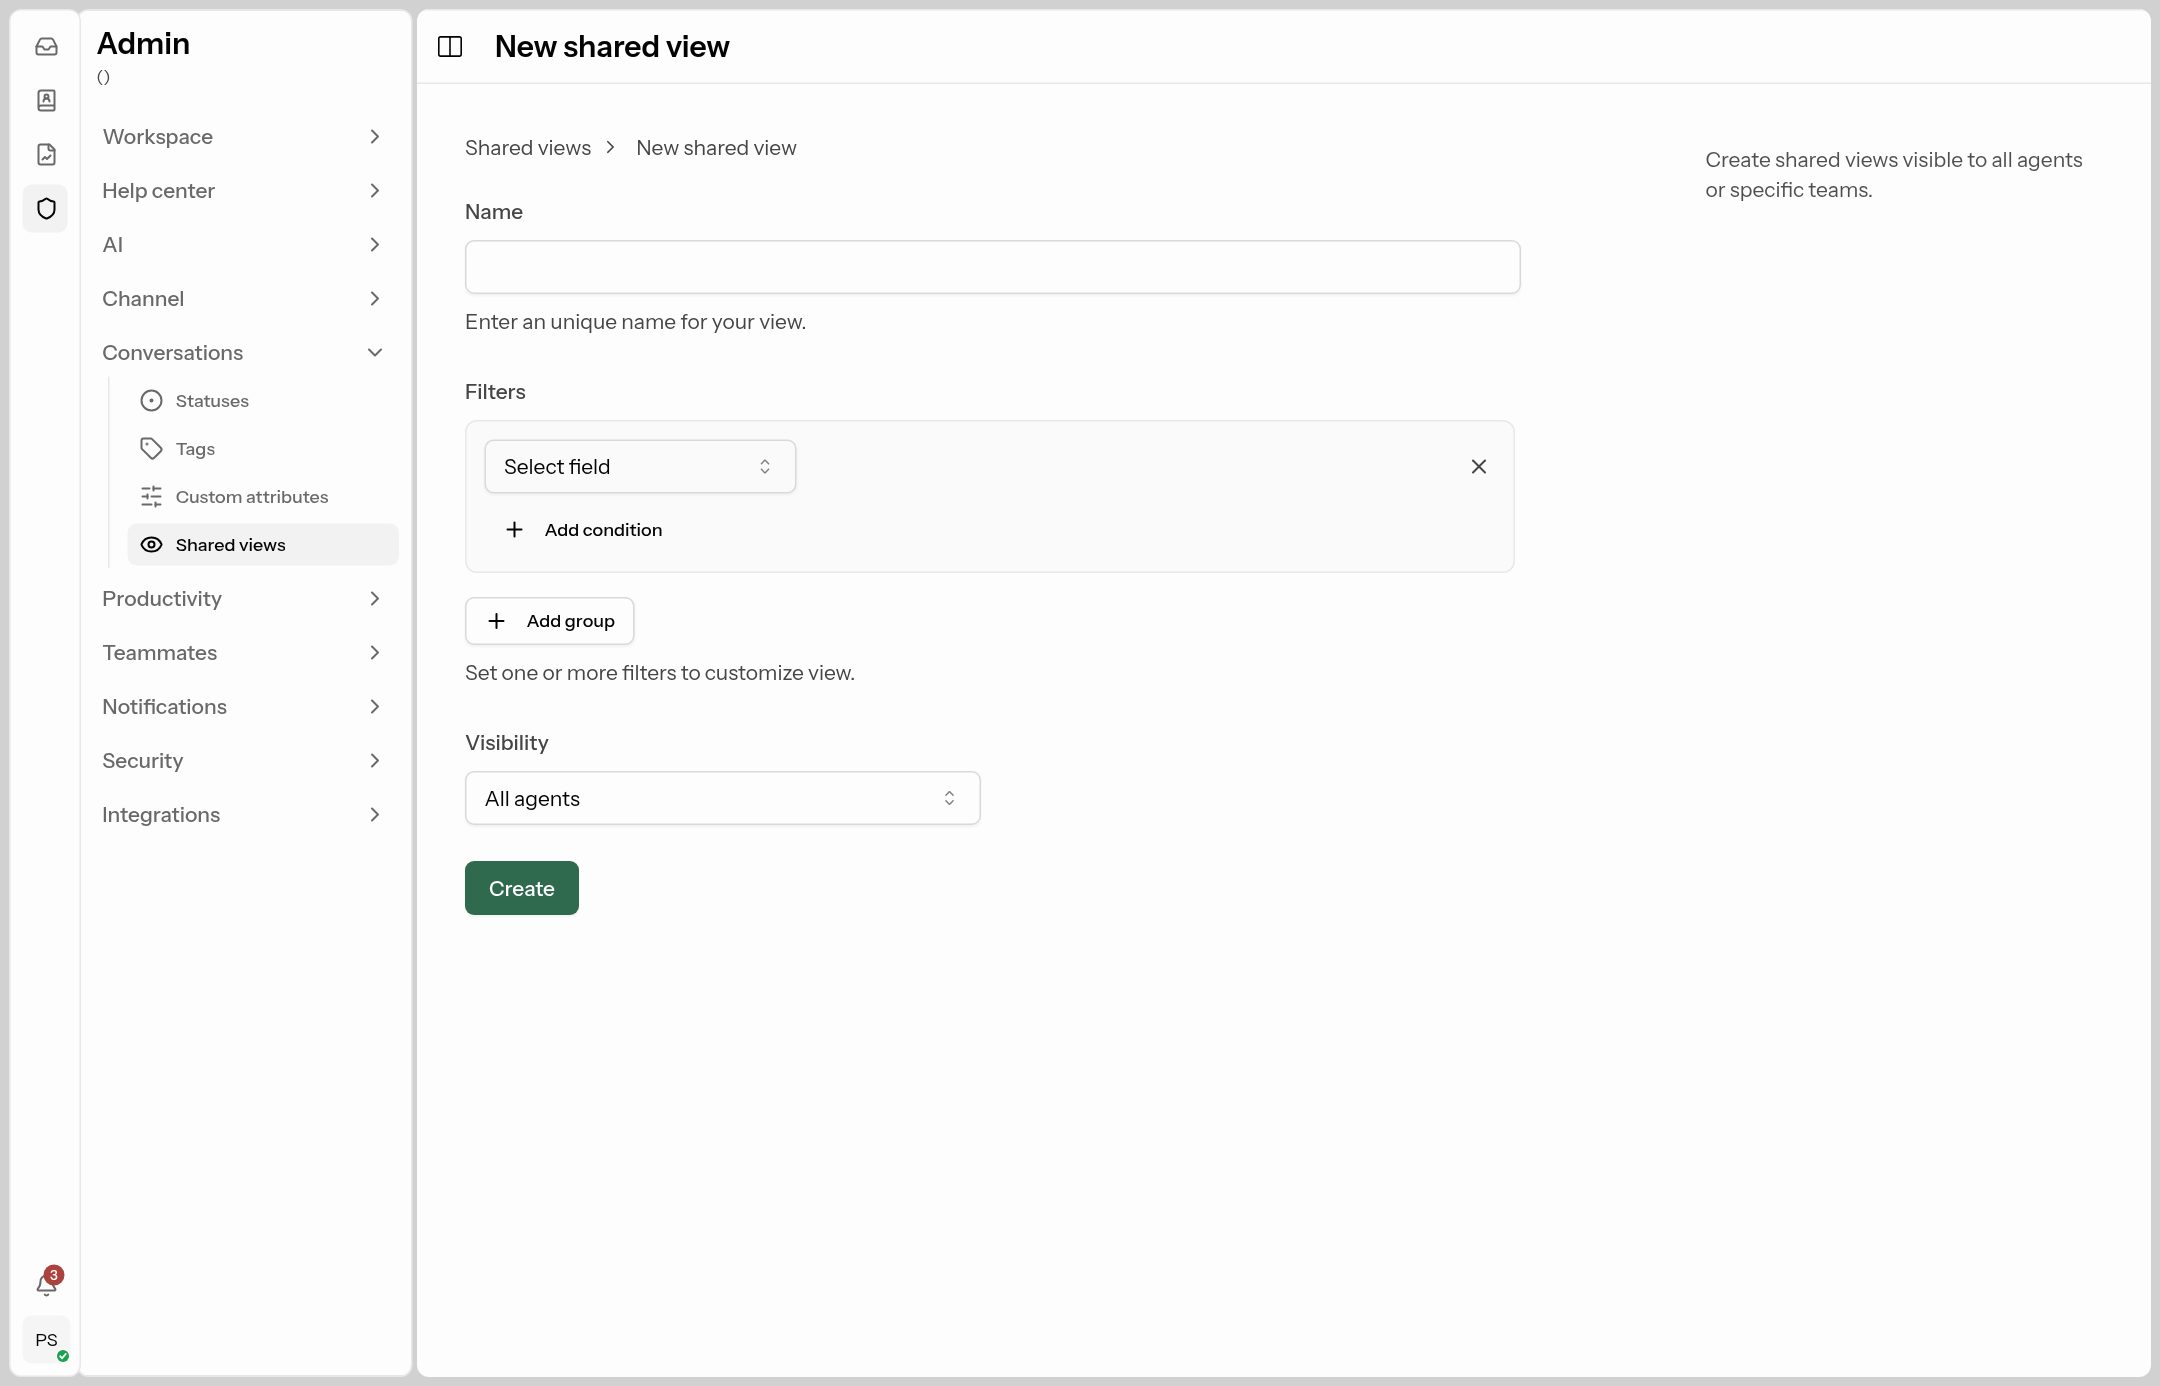
Task: Click the plus icon in Add group
Action: click(496, 621)
